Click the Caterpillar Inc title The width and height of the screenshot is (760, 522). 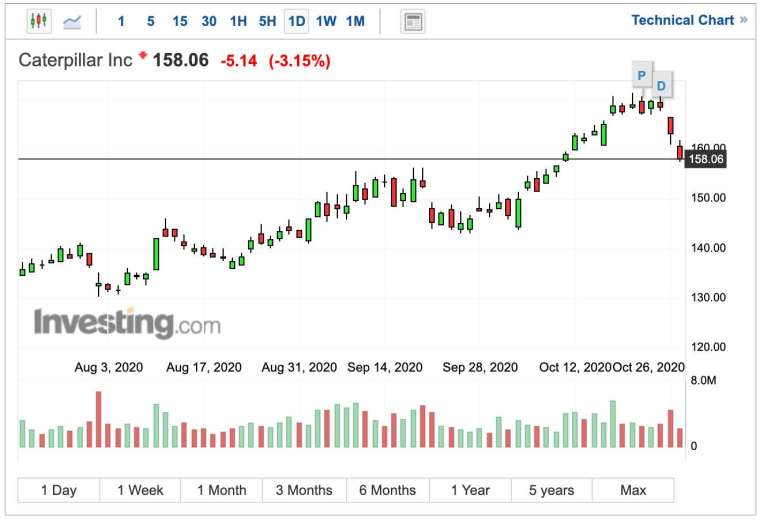(x=75, y=60)
